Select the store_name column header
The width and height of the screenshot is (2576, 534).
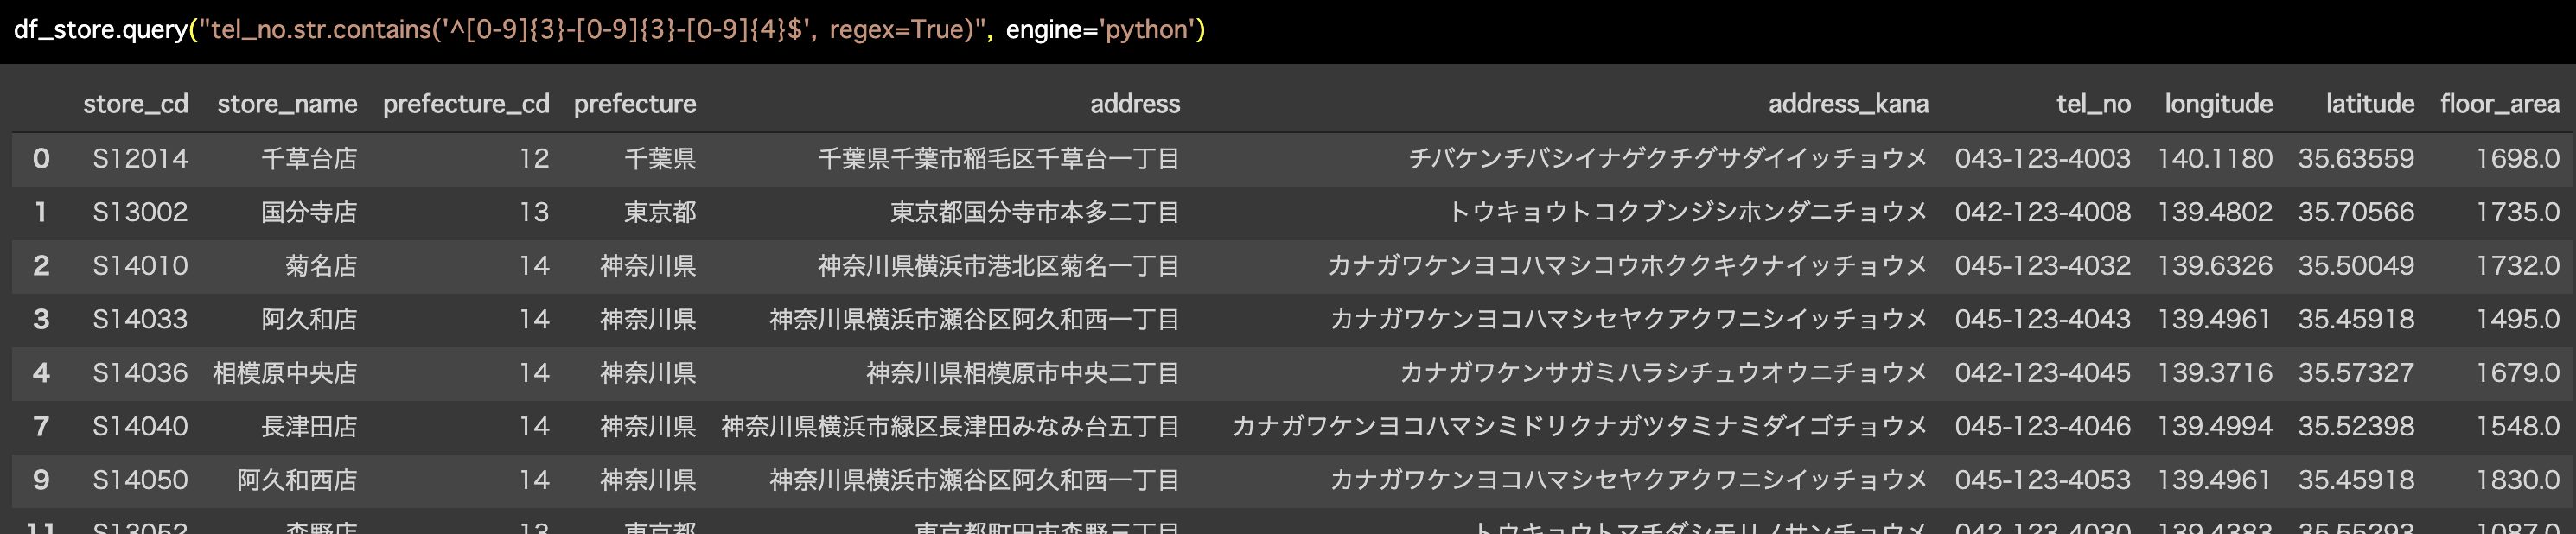[x=287, y=104]
